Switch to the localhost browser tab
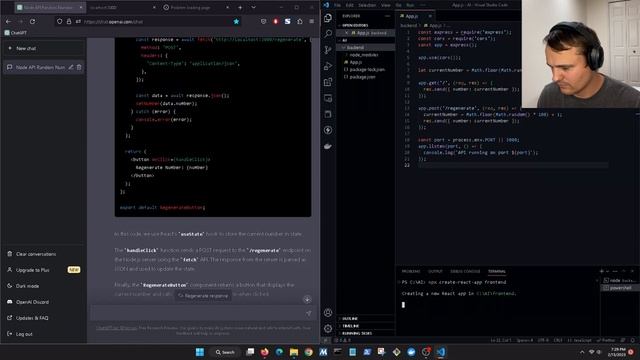 tap(121, 7)
